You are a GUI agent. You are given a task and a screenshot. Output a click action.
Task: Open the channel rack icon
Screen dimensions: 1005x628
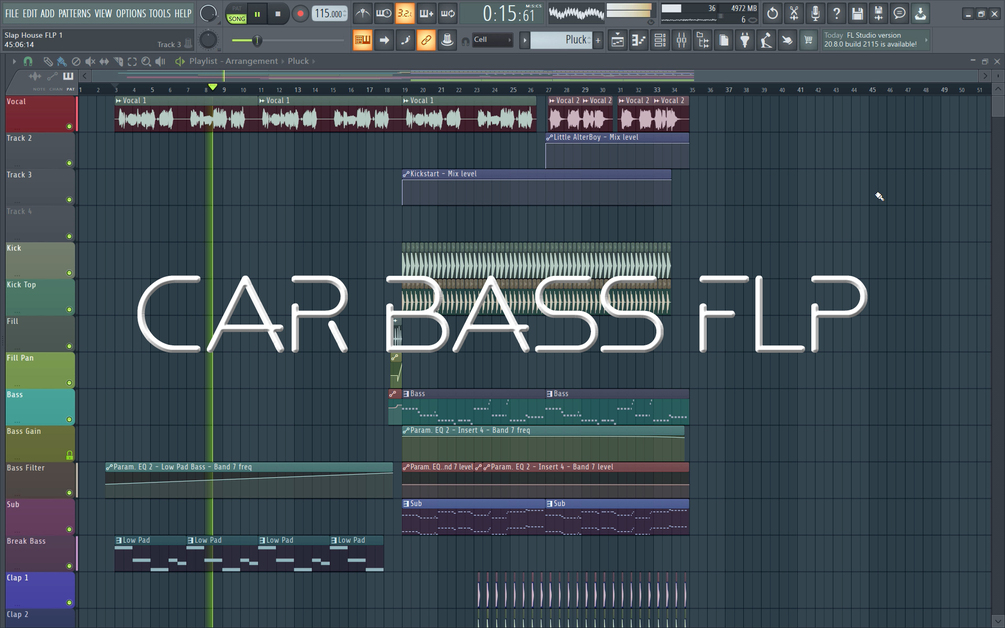point(660,40)
